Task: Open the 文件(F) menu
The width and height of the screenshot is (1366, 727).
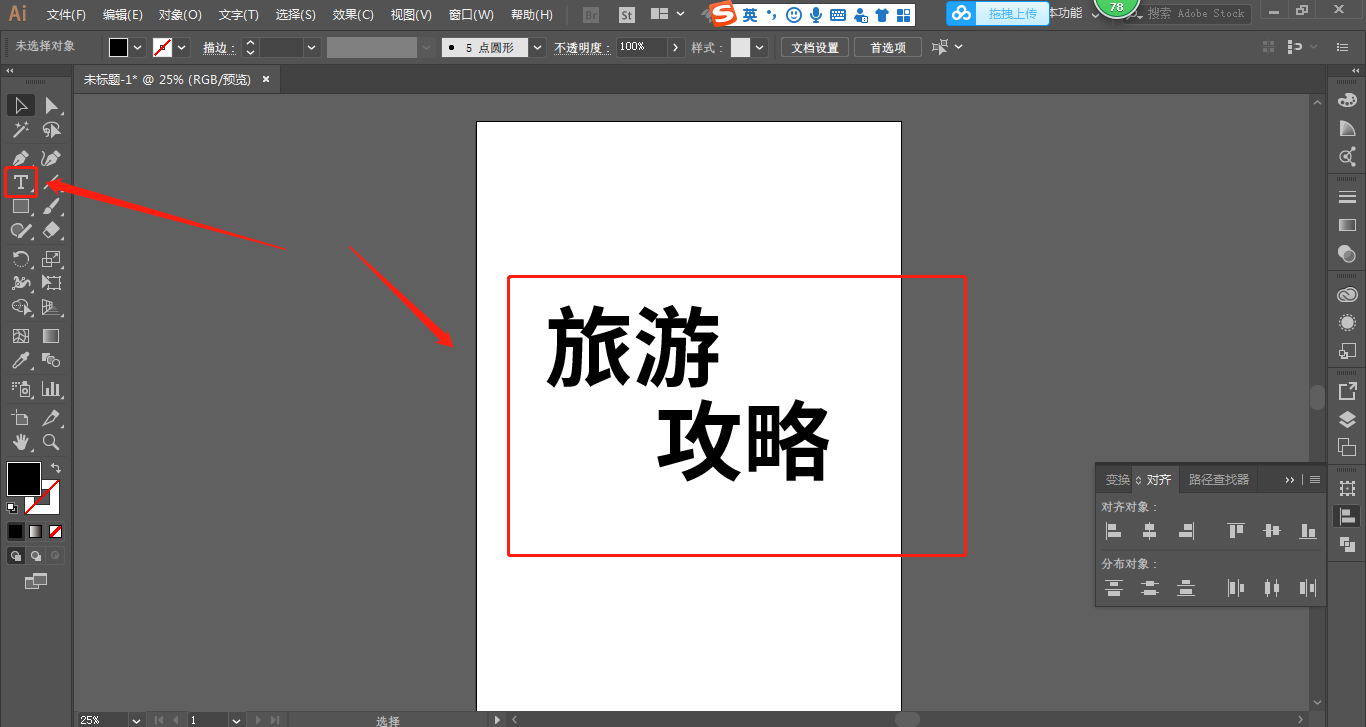Action: 66,15
